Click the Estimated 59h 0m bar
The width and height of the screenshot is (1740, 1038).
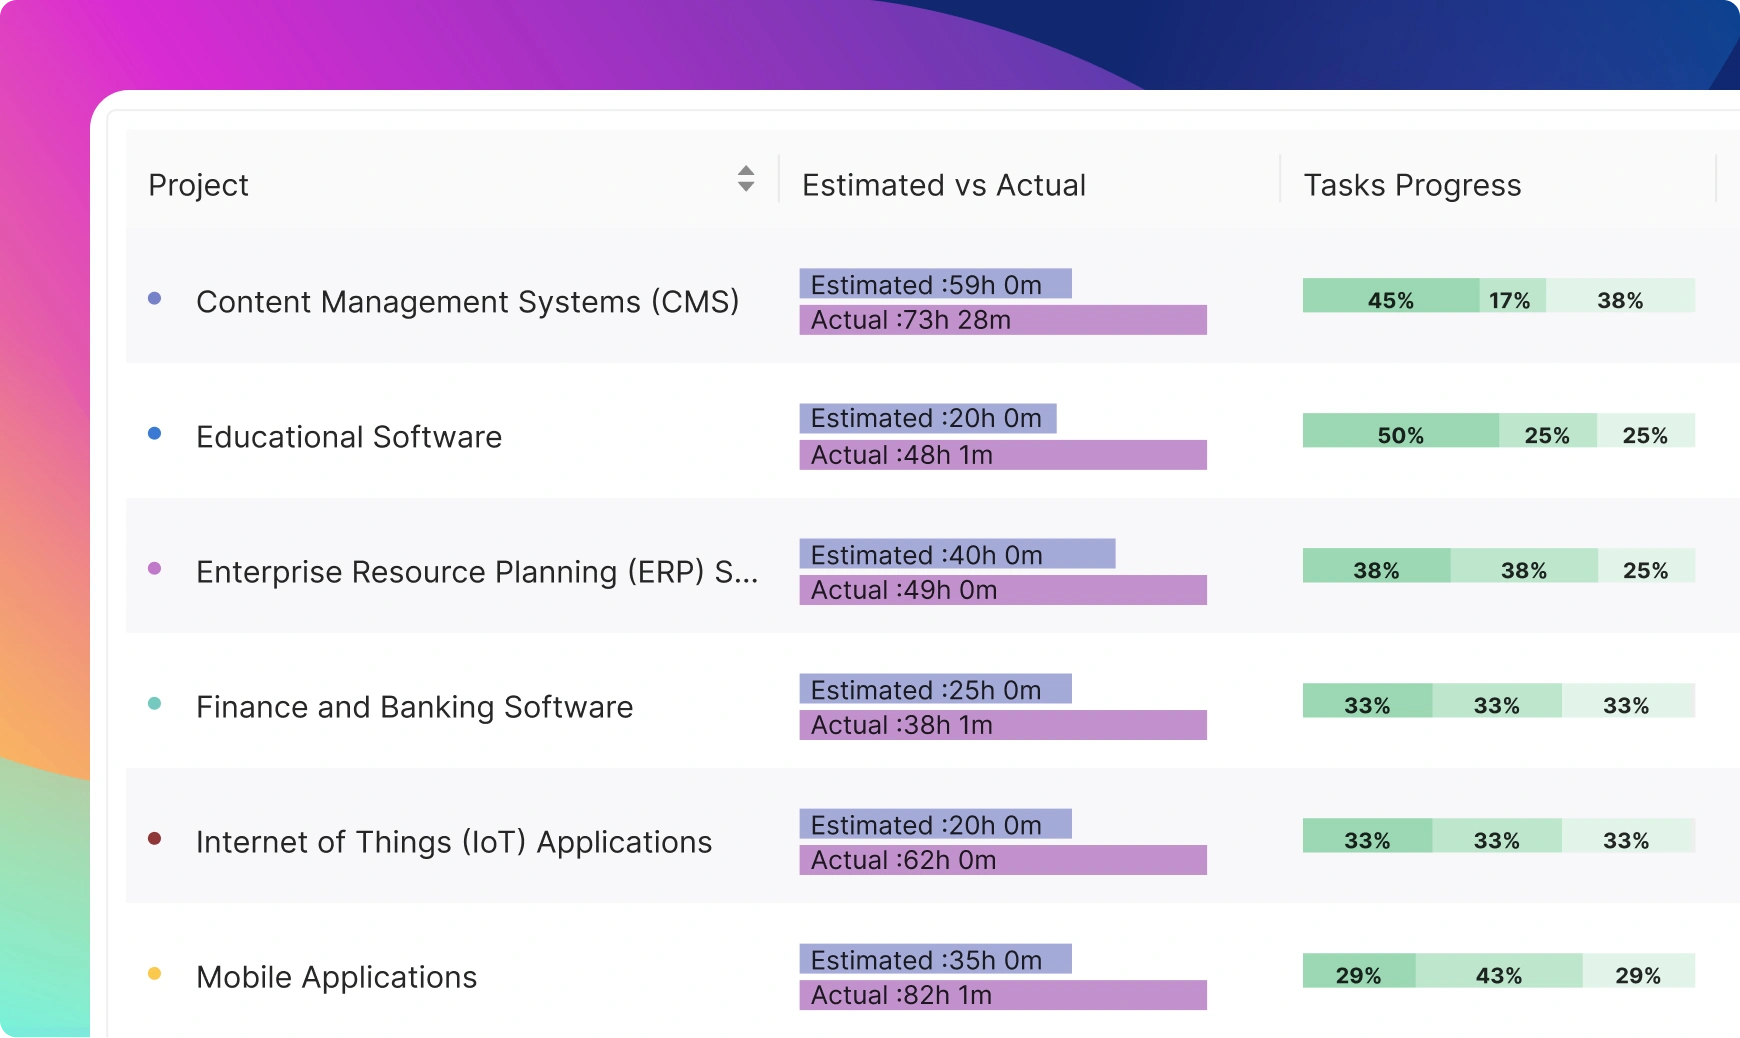pos(935,284)
